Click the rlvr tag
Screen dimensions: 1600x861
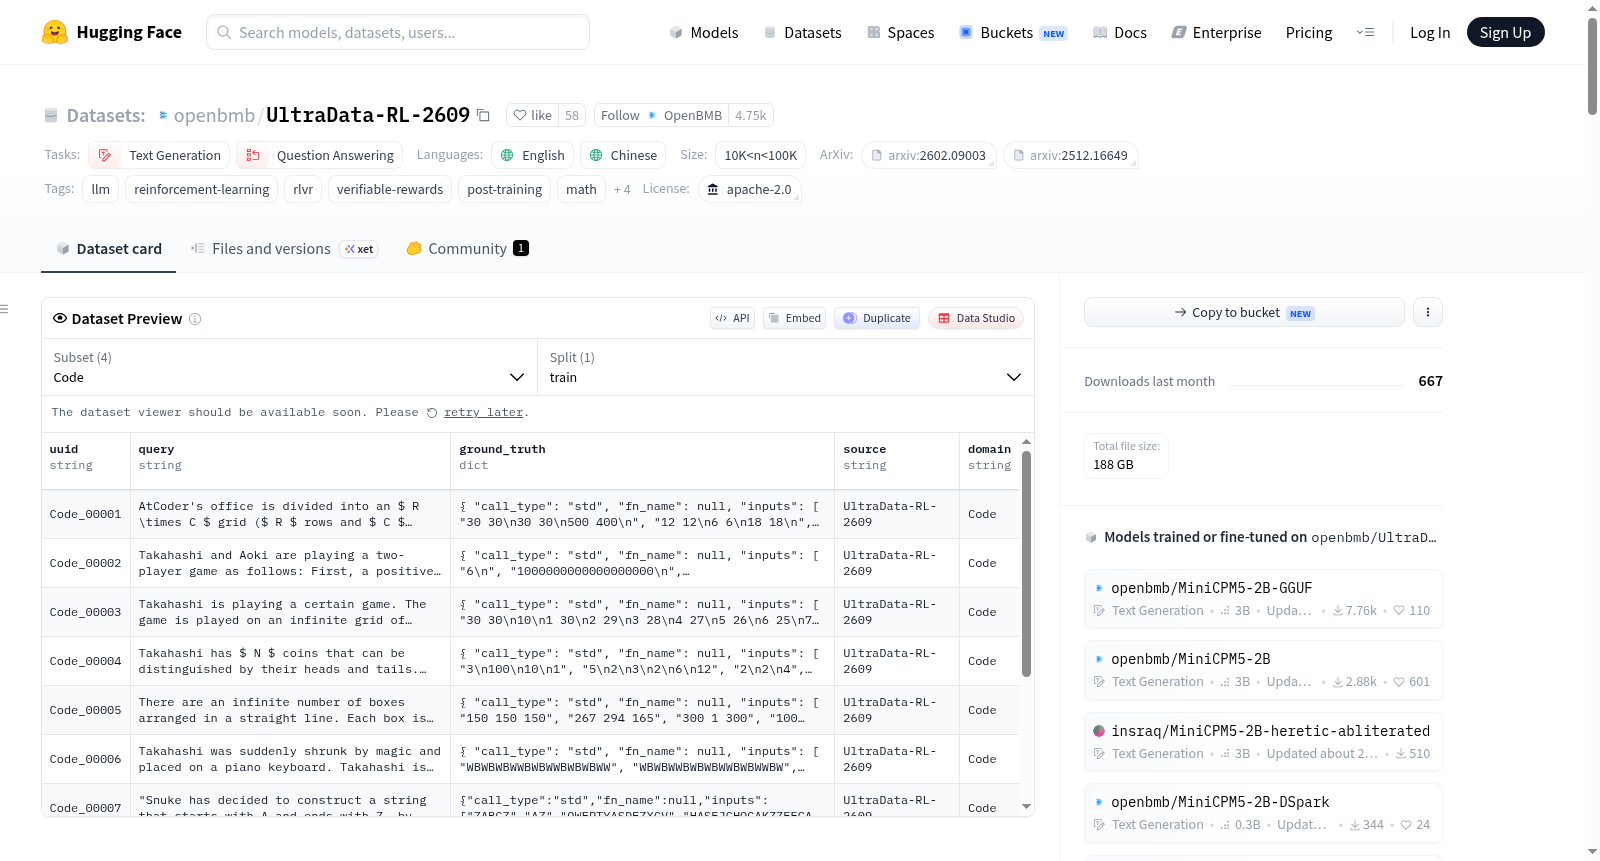tap(303, 189)
